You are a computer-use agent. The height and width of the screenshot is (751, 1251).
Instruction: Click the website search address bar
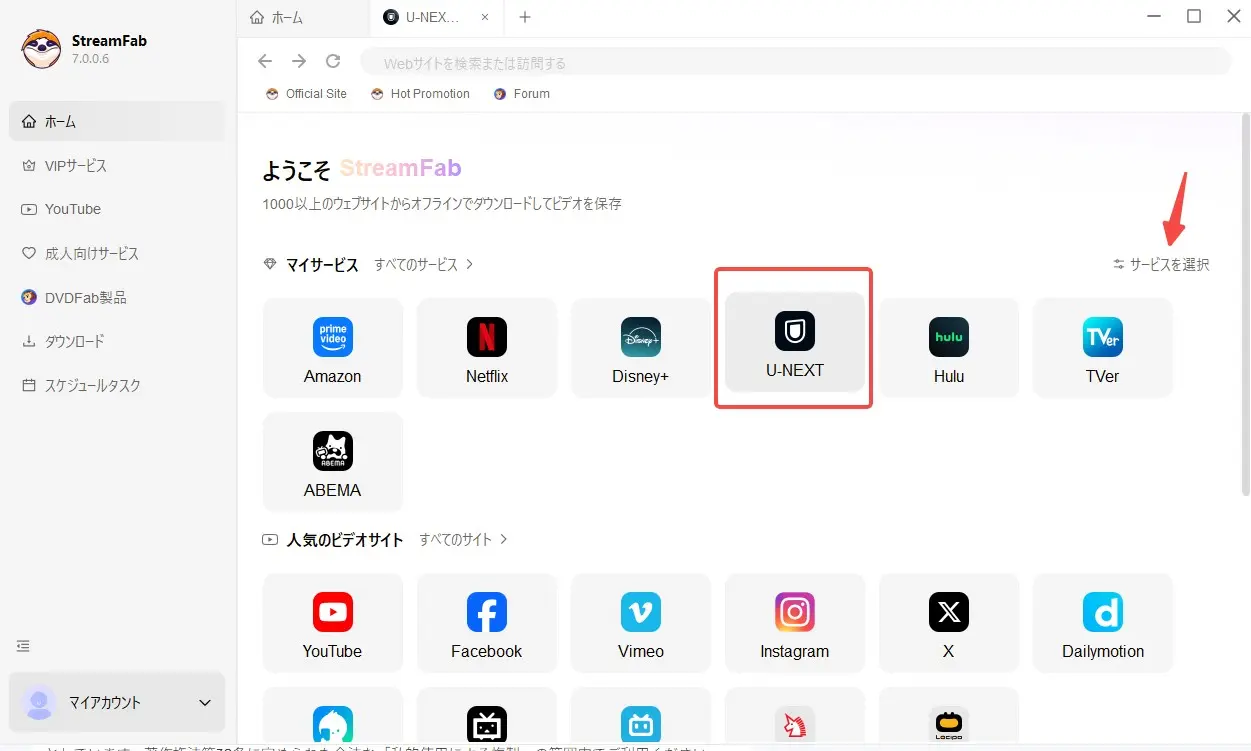[796, 62]
